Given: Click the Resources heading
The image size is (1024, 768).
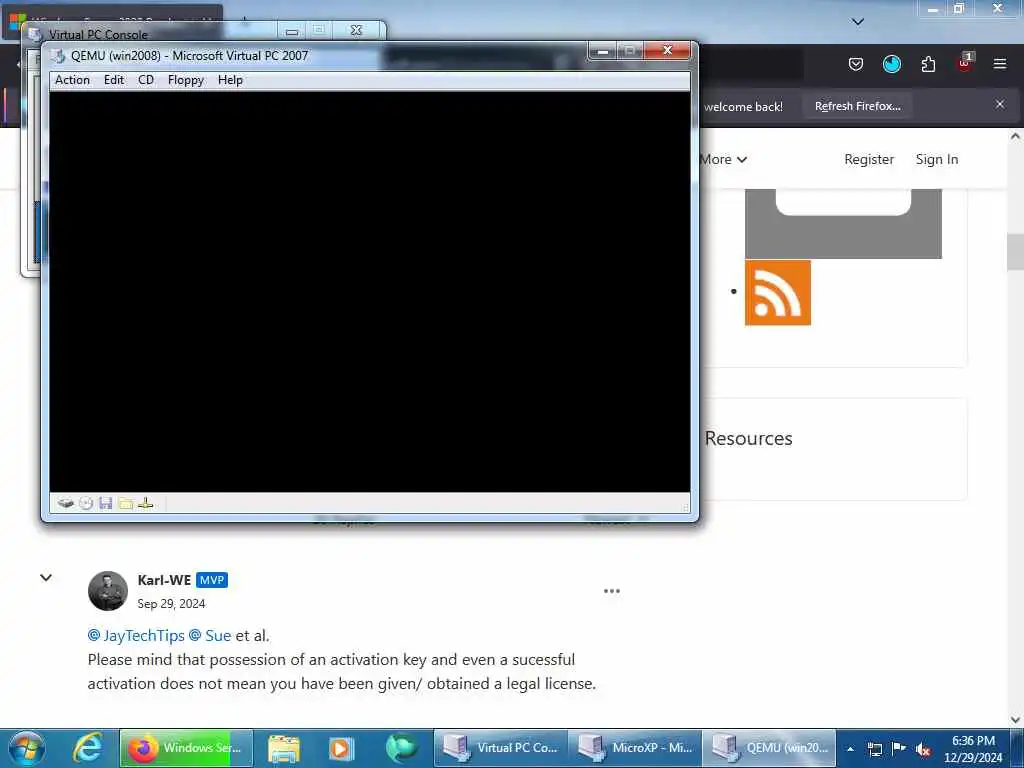Looking at the screenshot, I should pyautogui.click(x=748, y=438).
